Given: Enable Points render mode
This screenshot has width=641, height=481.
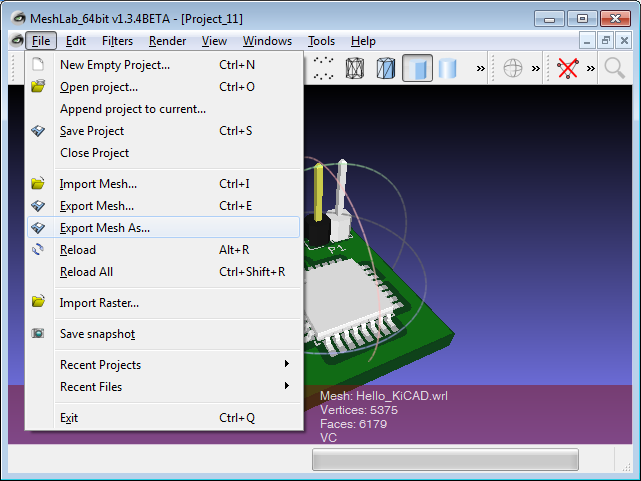Looking at the screenshot, I should tap(323, 68).
